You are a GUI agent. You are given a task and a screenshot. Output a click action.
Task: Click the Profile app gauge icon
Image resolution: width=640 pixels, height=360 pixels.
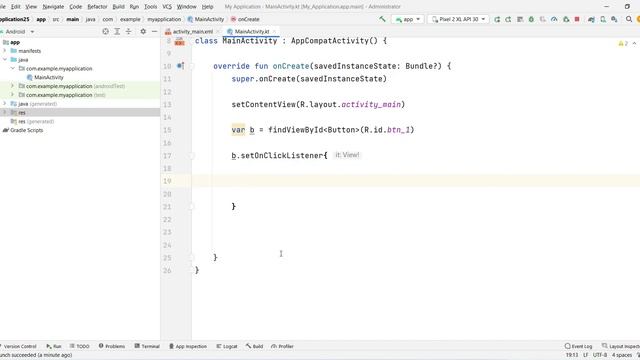click(x=554, y=19)
